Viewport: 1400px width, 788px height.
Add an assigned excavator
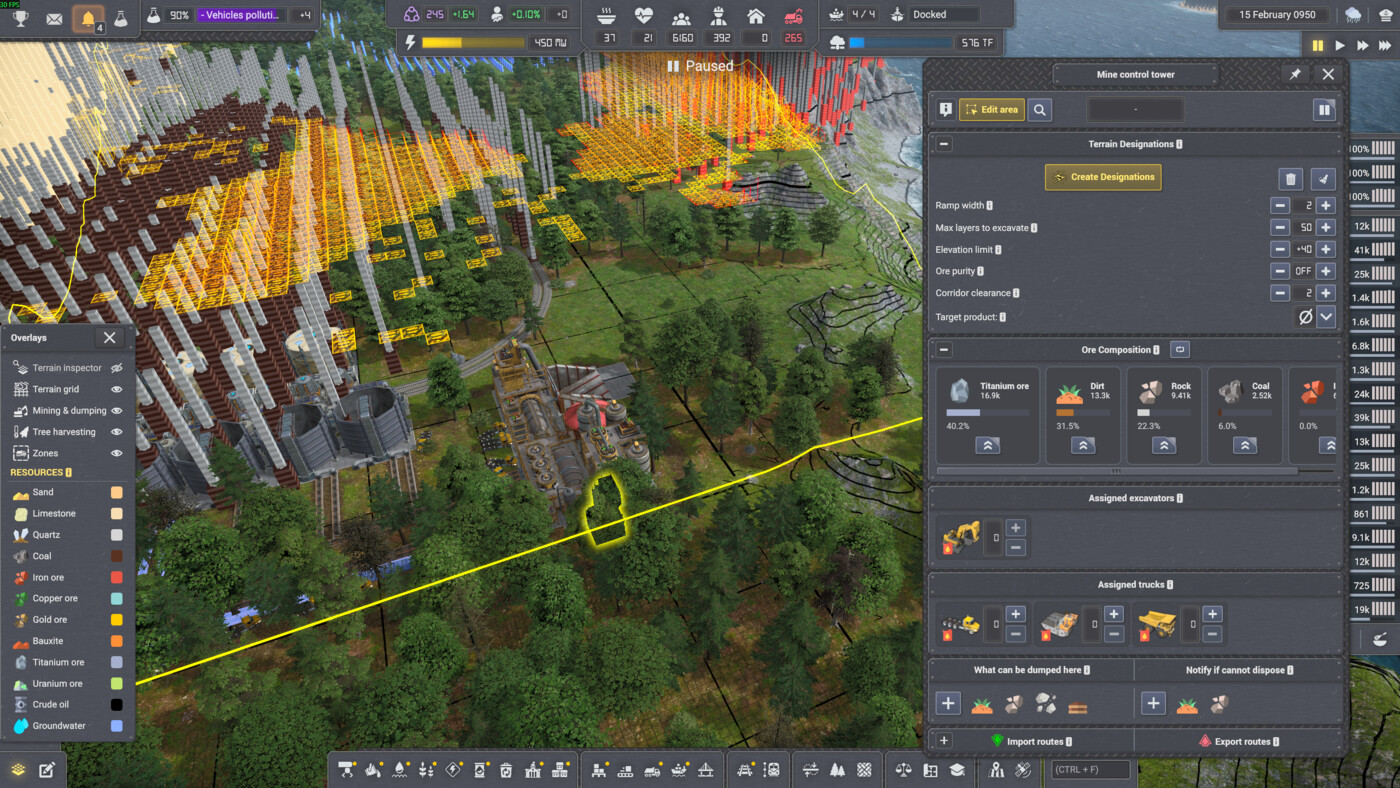tap(1016, 528)
